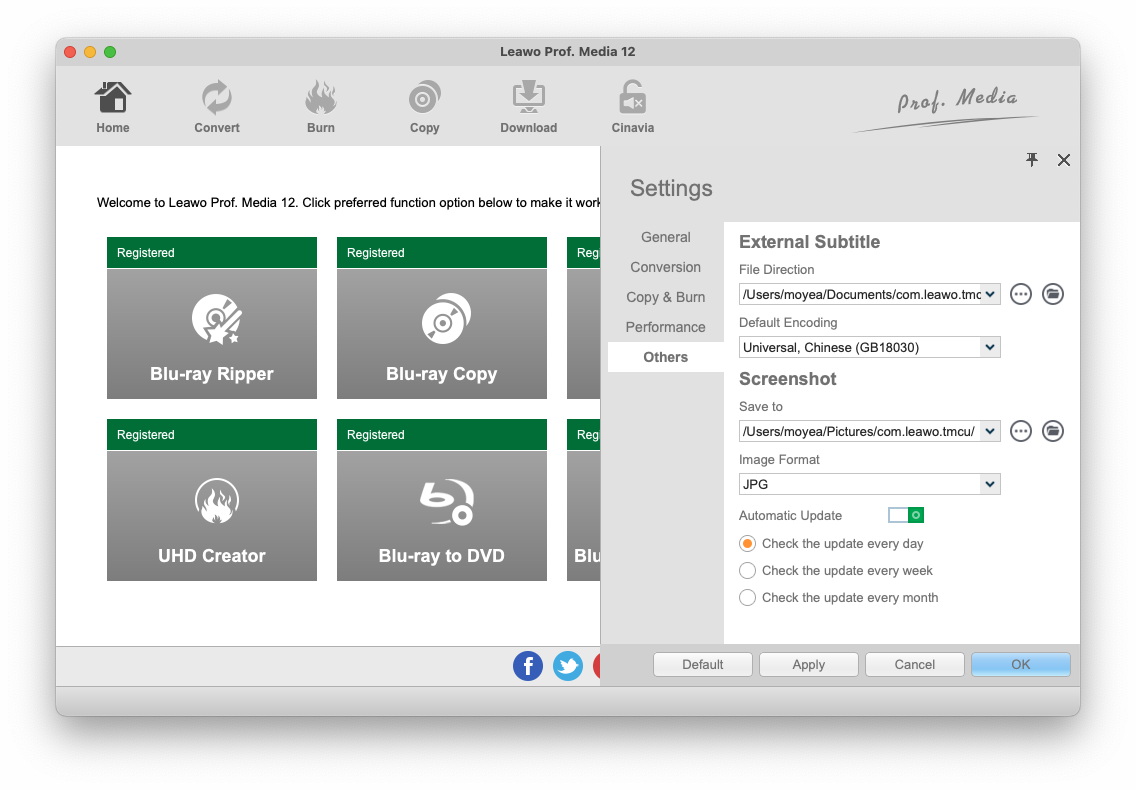The height and width of the screenshot is (790, 1136).
Task: Open the Download module
Action: (529, 107)
